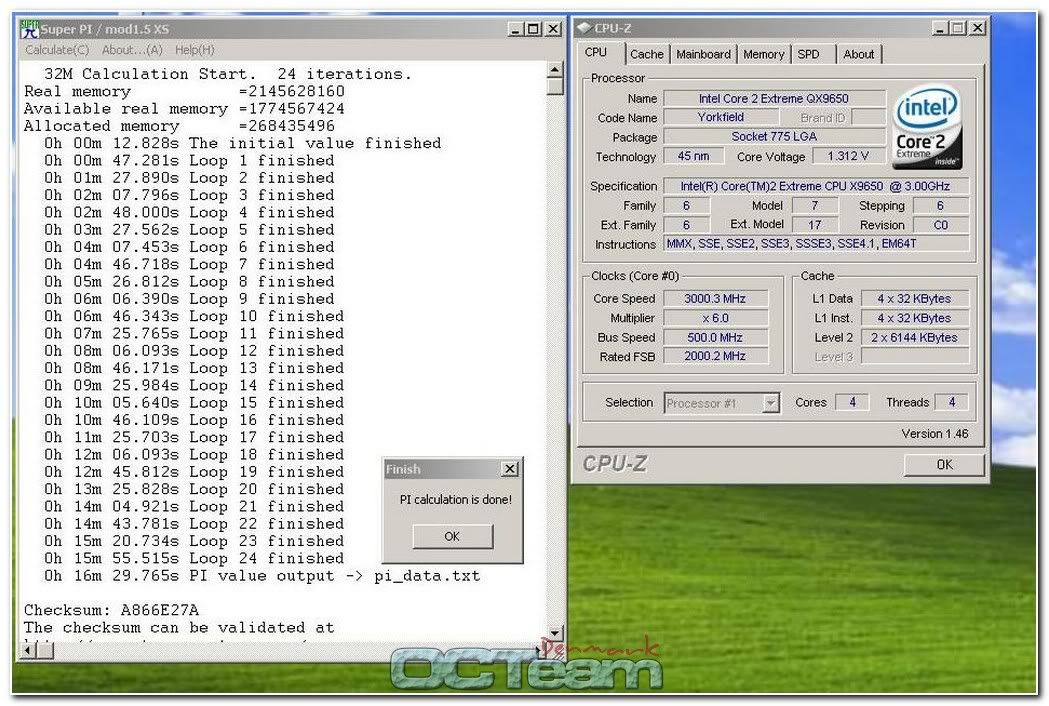The image size is (1049, 706).
Task: Minimize the CPU-Z window
Action: [x=940, y=27]
